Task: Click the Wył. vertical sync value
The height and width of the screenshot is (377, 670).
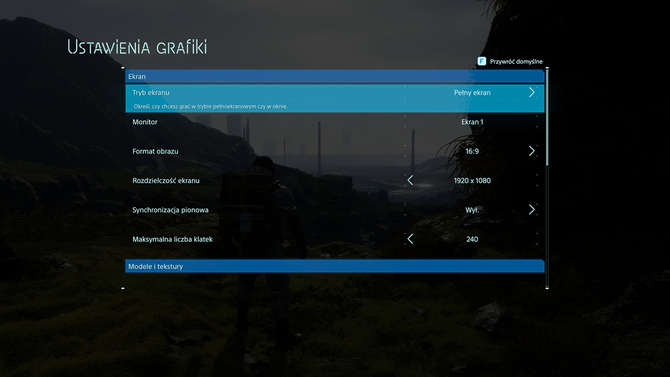Action: click(472, 210)
